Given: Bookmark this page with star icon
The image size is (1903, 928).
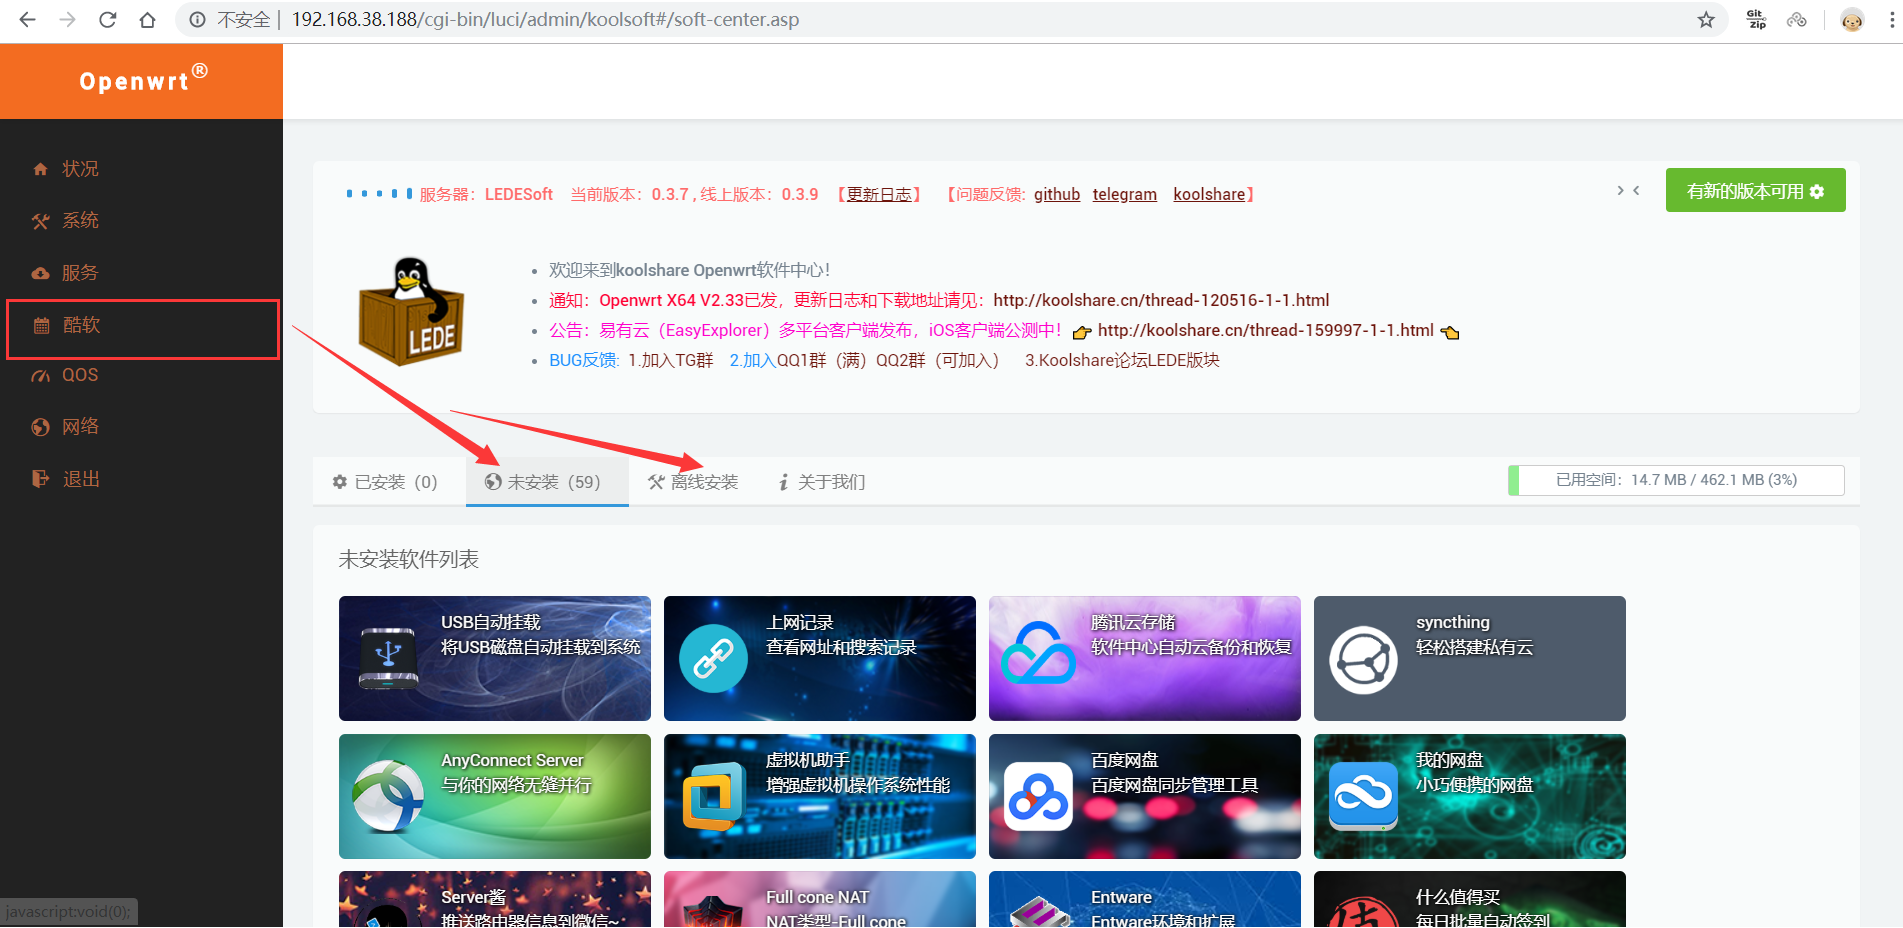Looking at the screenshot, I should 1706,19.
